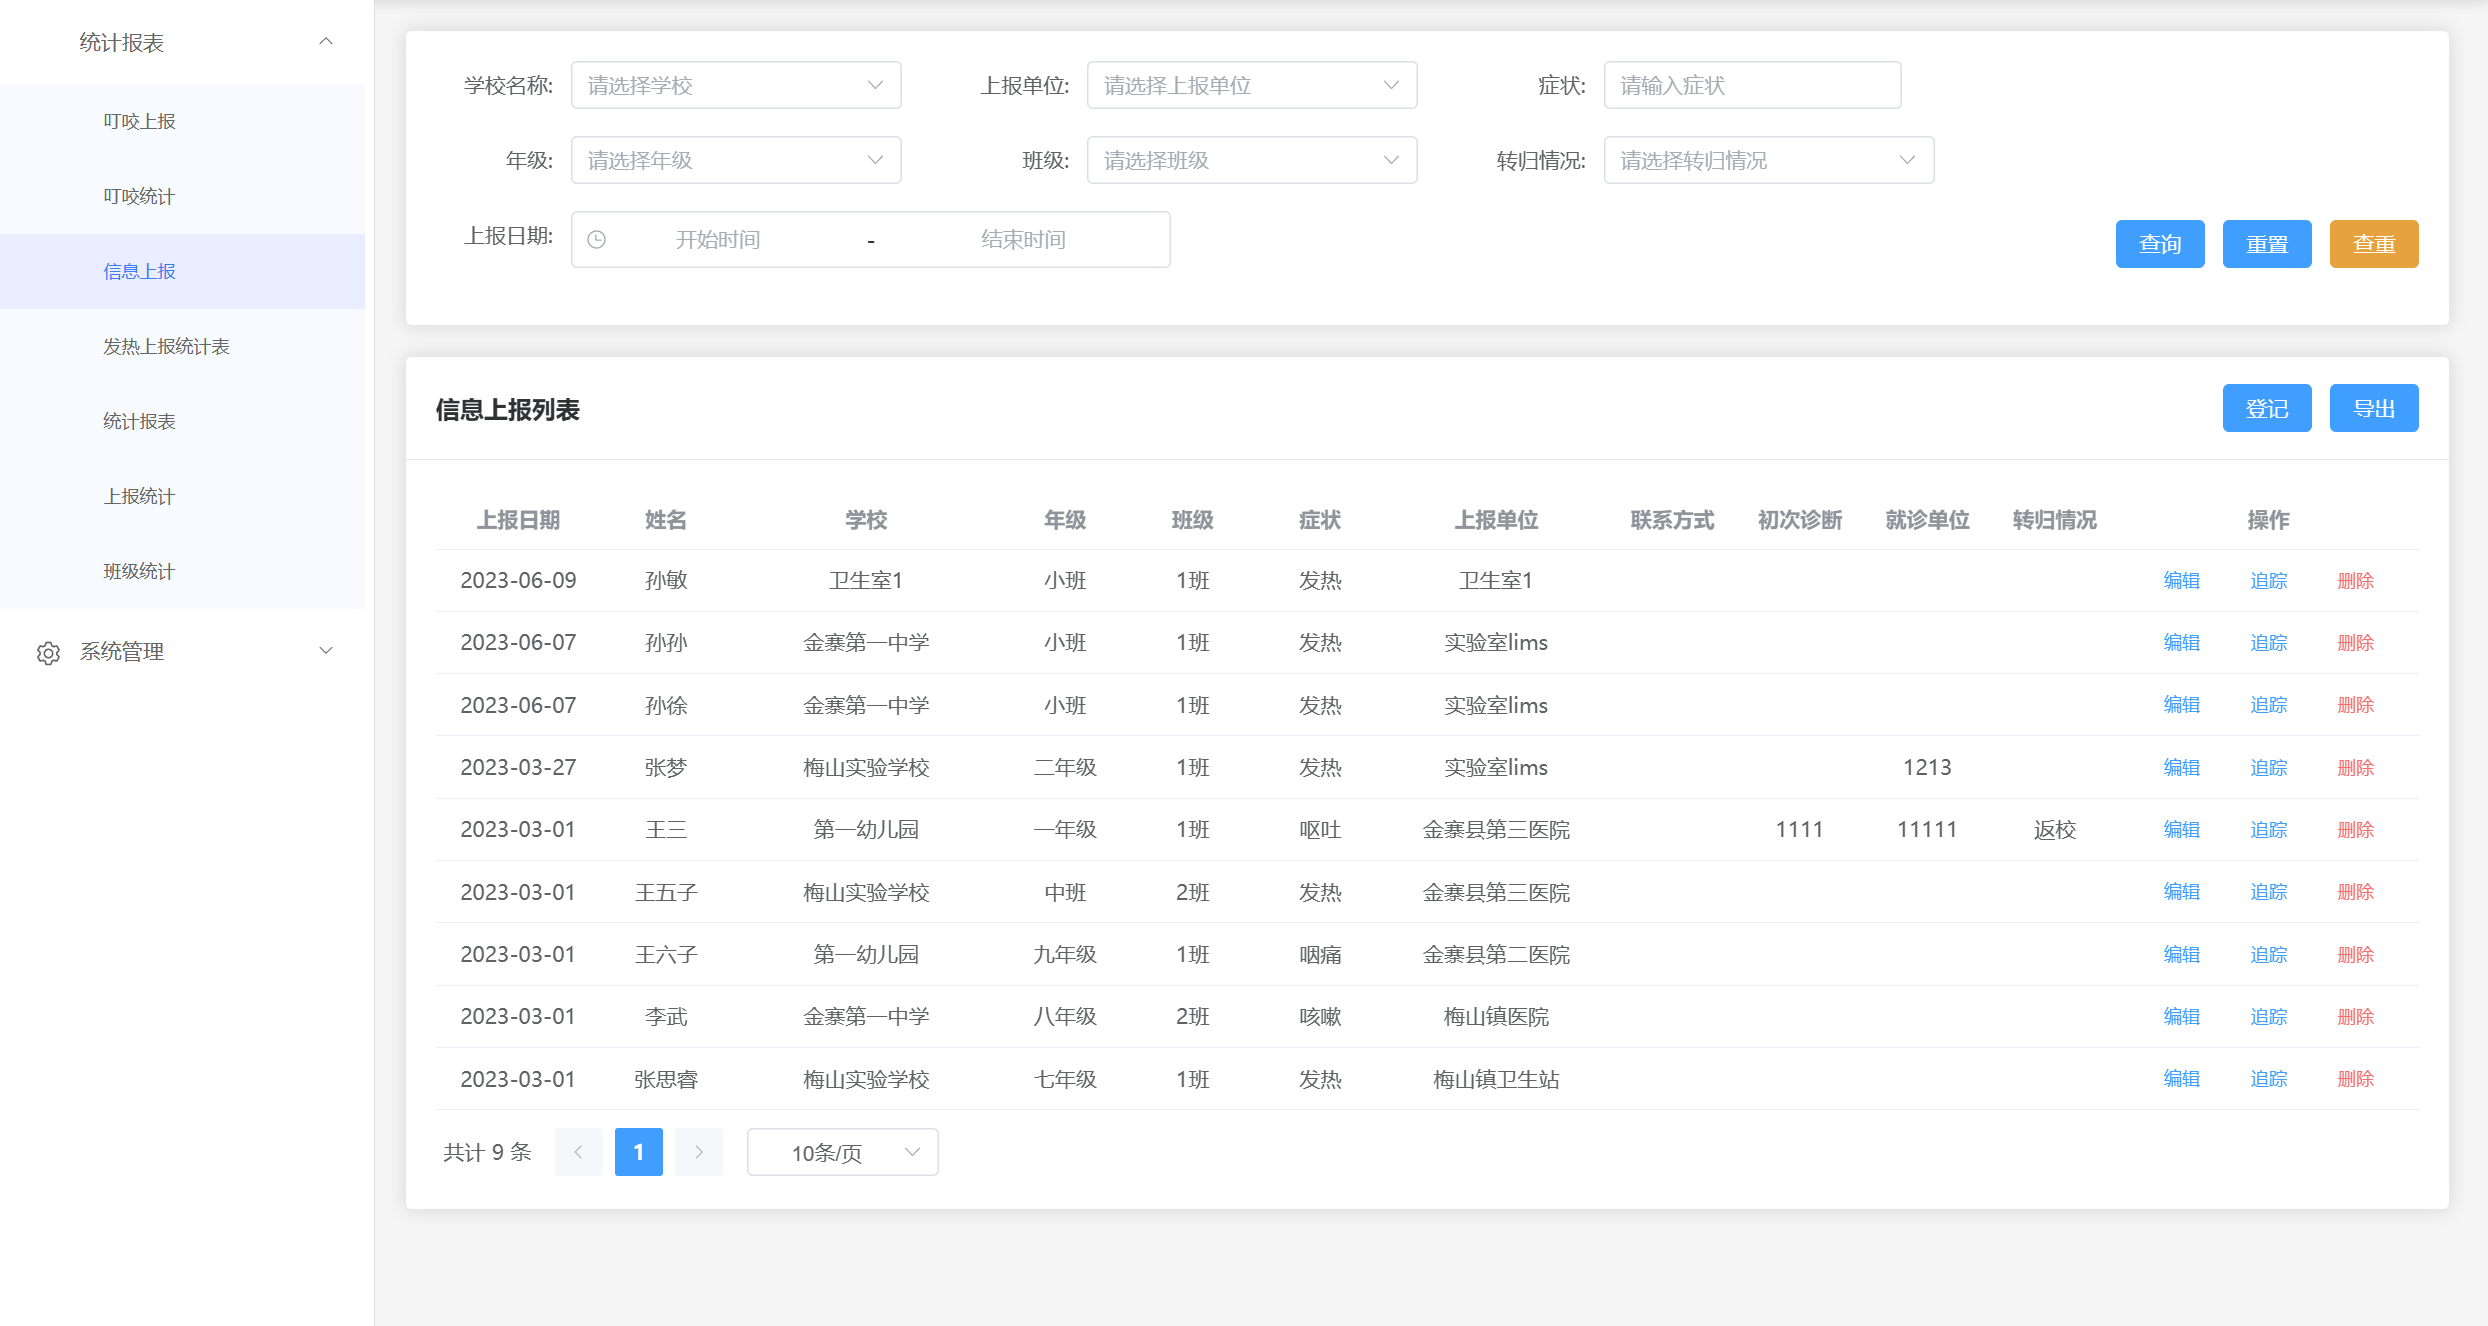Image resolution: width=2488 pixels, height=1326 pixels.
Task: Select page 1 in pagination
Action: click(x=639, y=1152)
